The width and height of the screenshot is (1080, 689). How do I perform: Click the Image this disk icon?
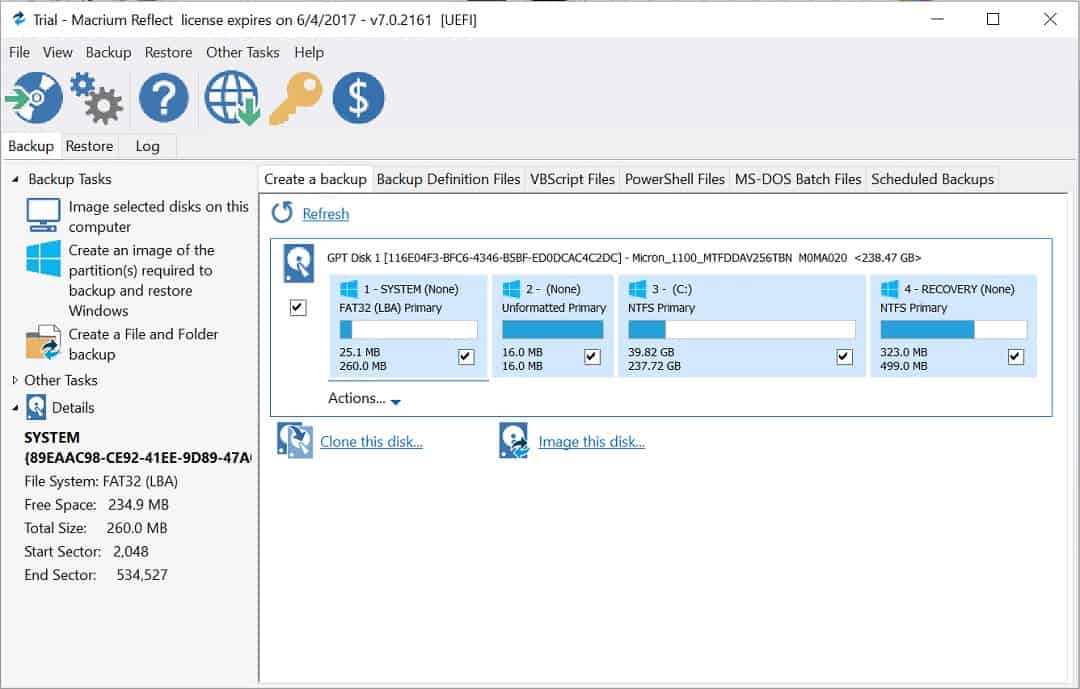(x=514, y=441)
